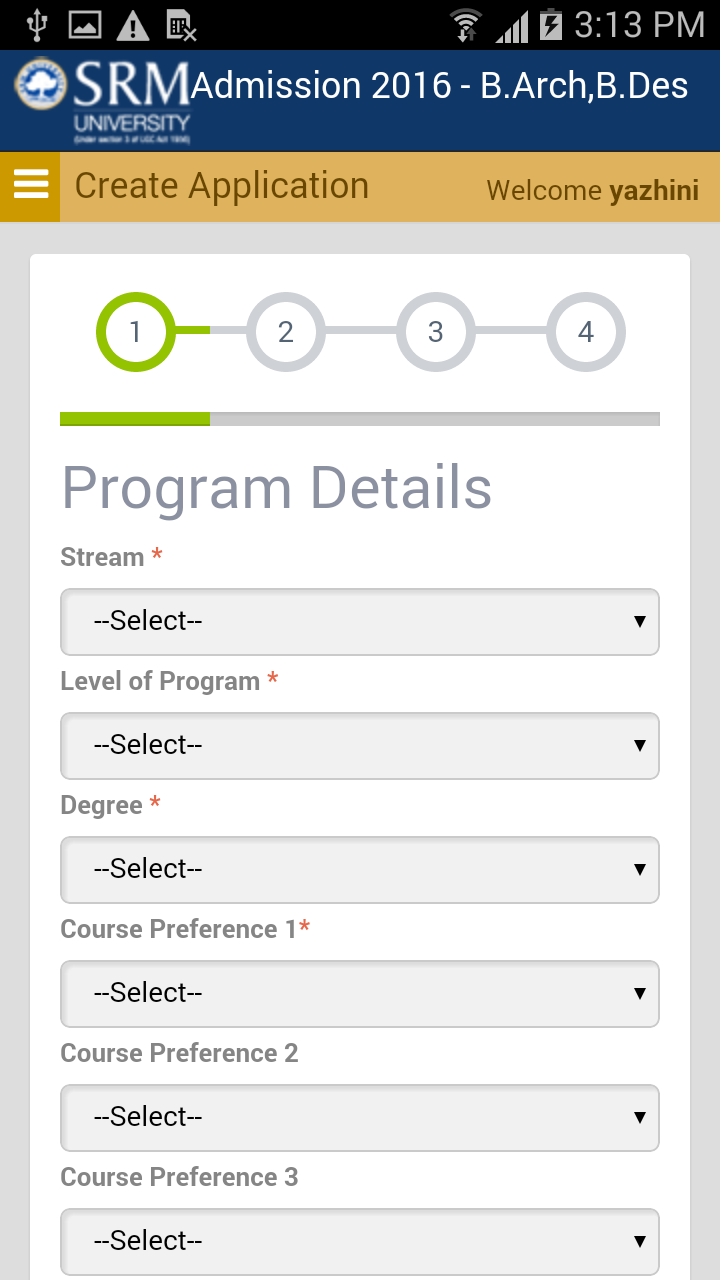The width and height of the screenshot is (720, 1280).
Task: Open the Course Preference 1 dropdown
Action: point(360,993)
